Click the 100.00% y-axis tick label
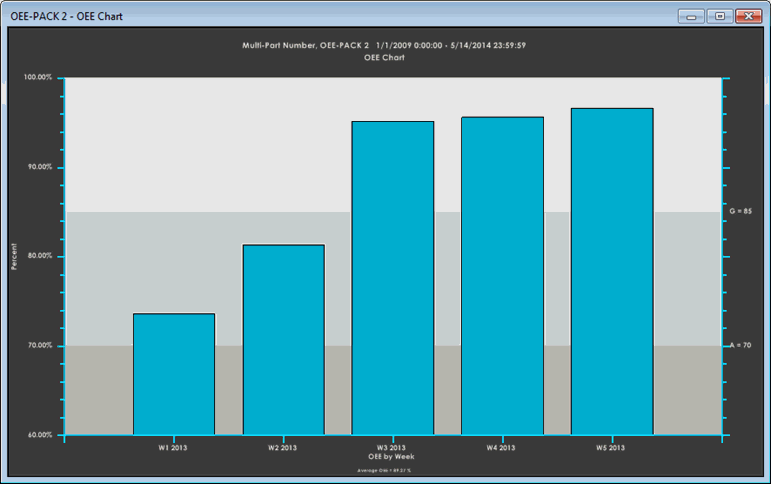771x484 pixels. [x=38, y=78]
